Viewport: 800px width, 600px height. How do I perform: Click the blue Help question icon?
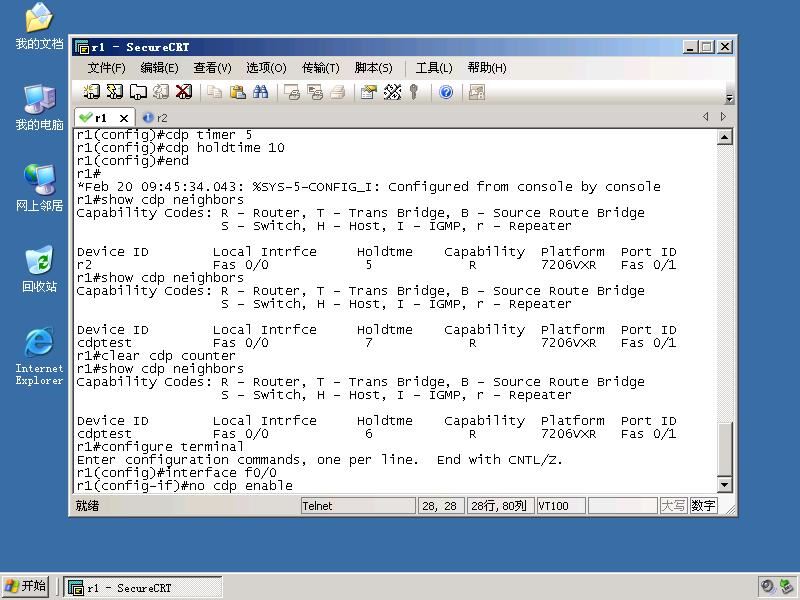tap(446, 92)
